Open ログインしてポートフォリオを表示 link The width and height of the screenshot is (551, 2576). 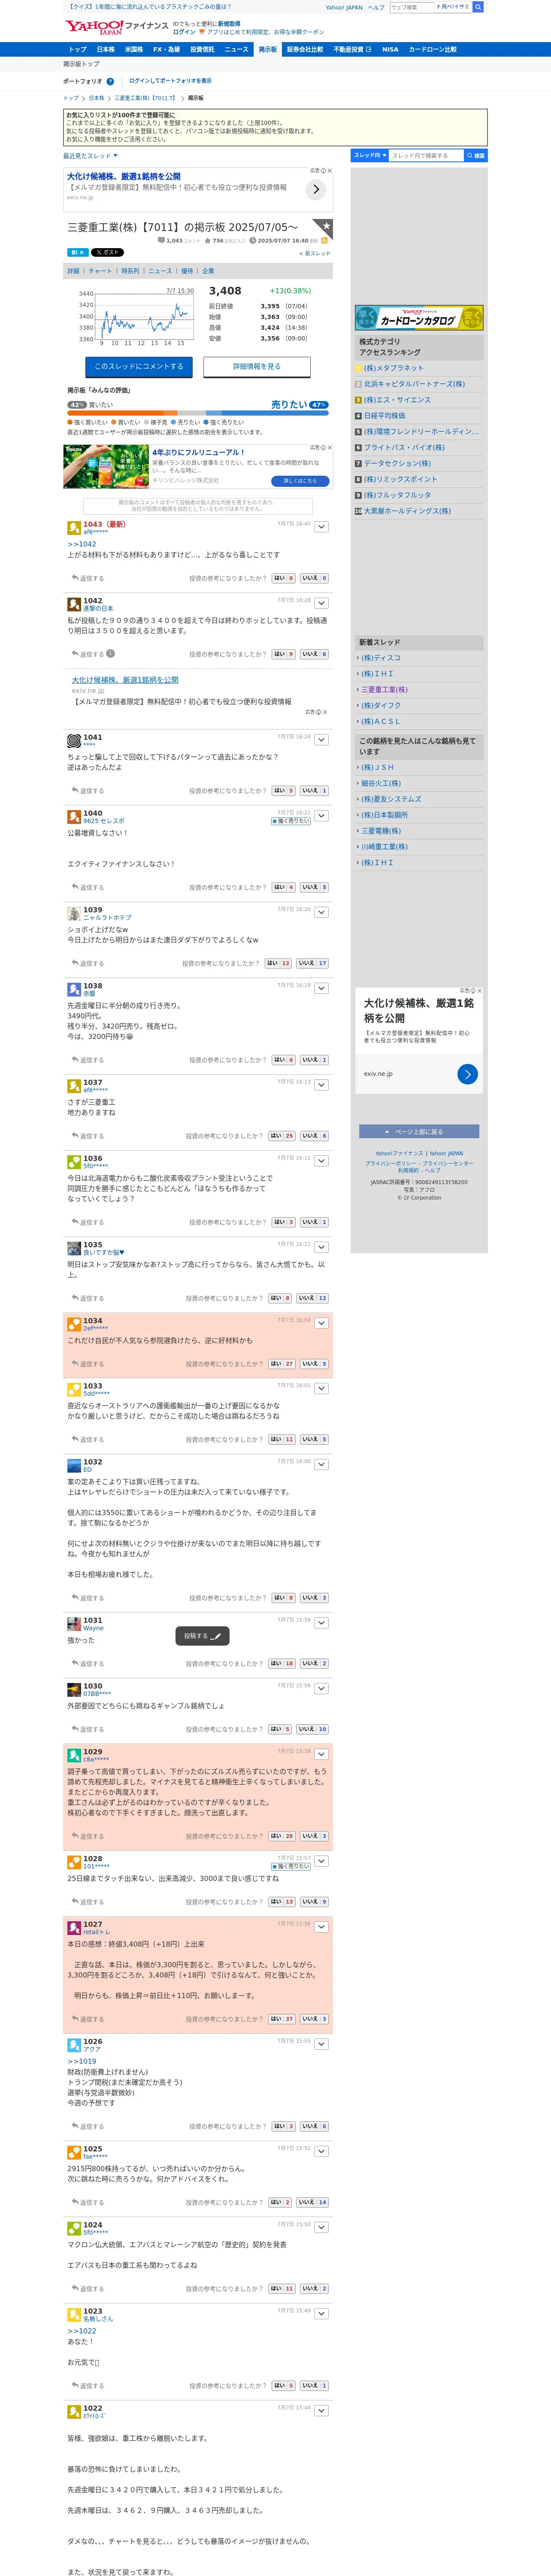[170, 81]
